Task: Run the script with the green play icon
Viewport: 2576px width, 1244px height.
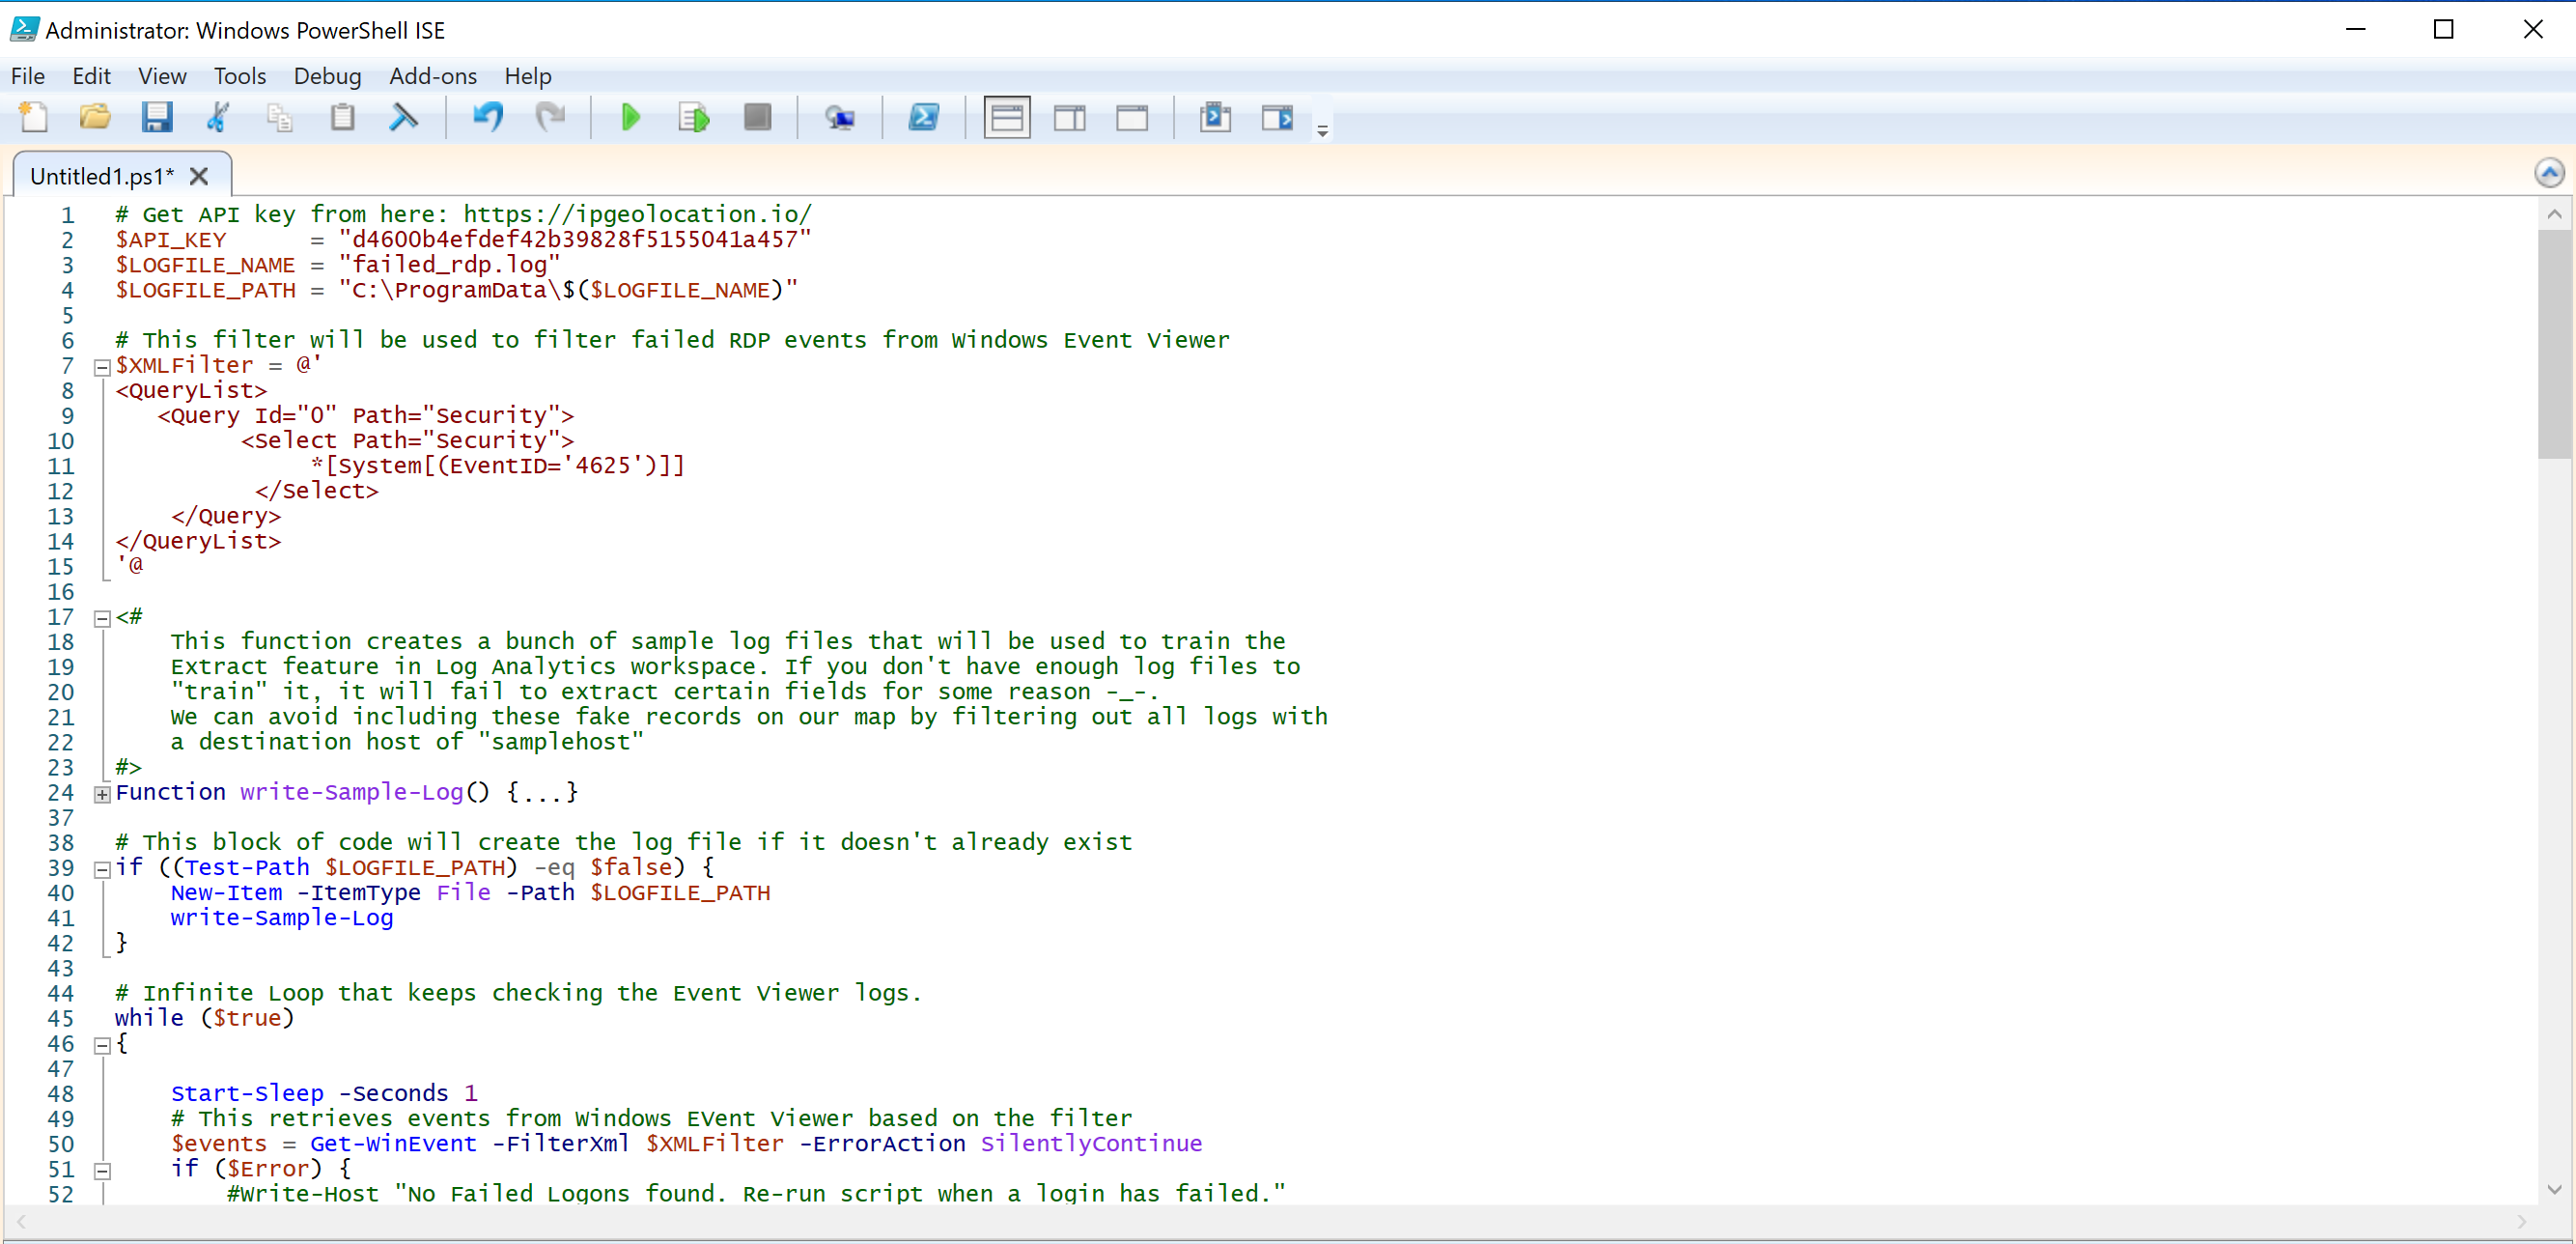Action: [x=631, y=117]
